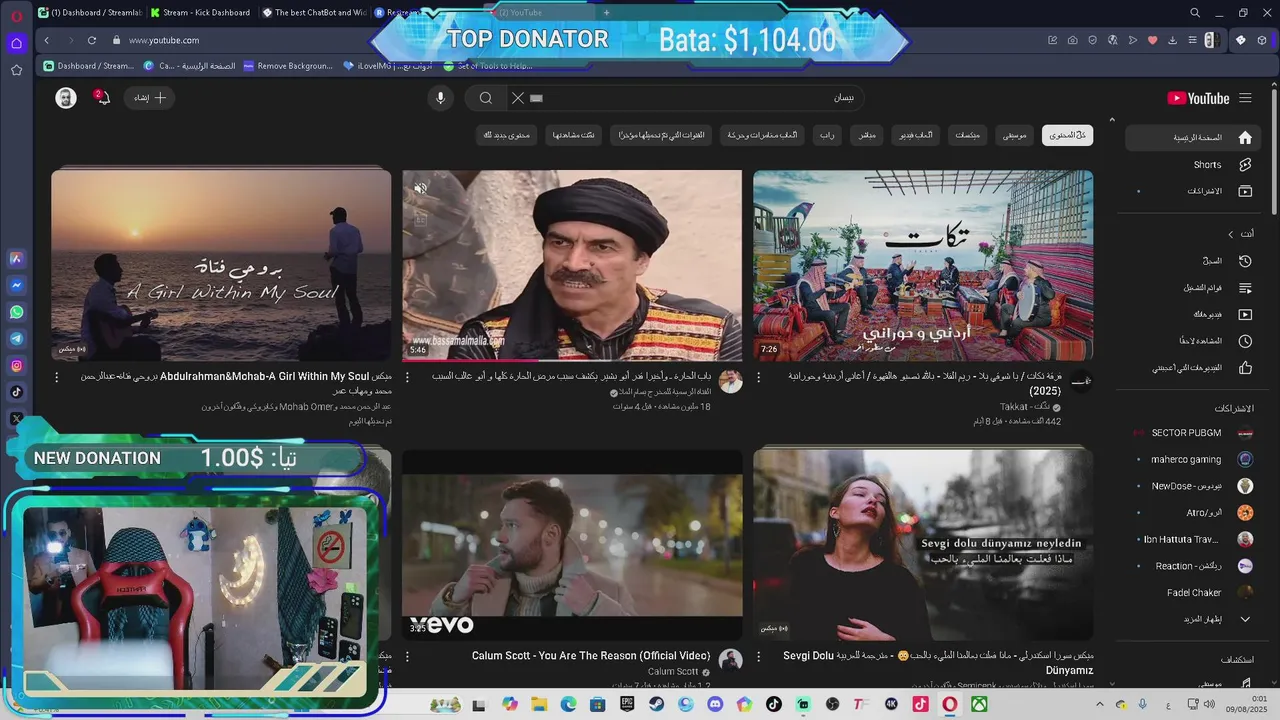1280x720 pixels.
Task: Select the Video games filter chip
Action: [x=916, y=135]
